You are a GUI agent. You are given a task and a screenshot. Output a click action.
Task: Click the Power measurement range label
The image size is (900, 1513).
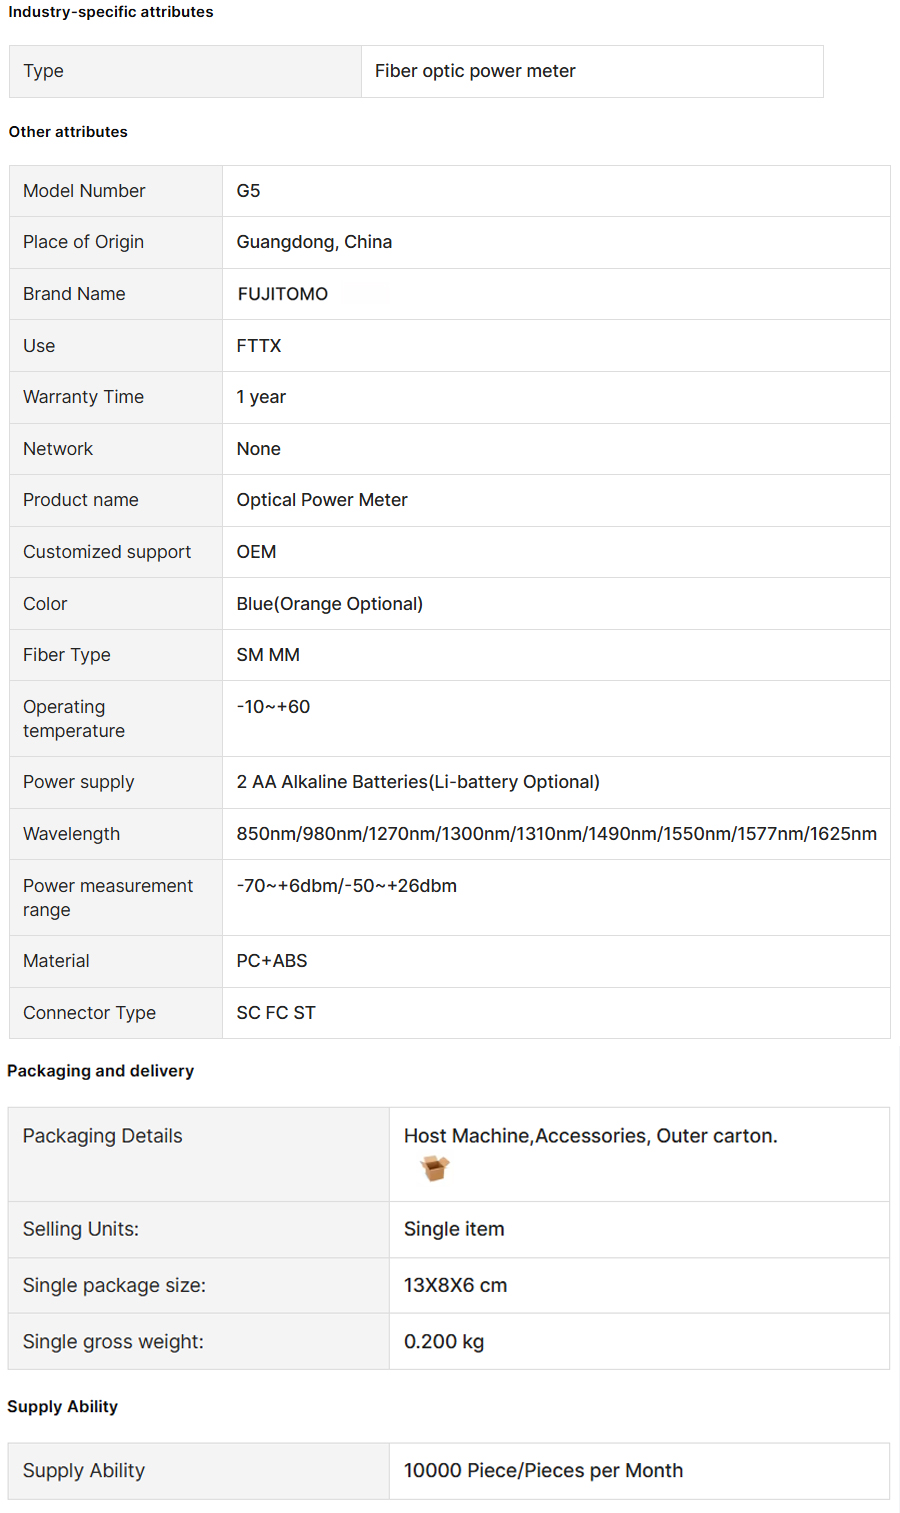coord(108,898)
